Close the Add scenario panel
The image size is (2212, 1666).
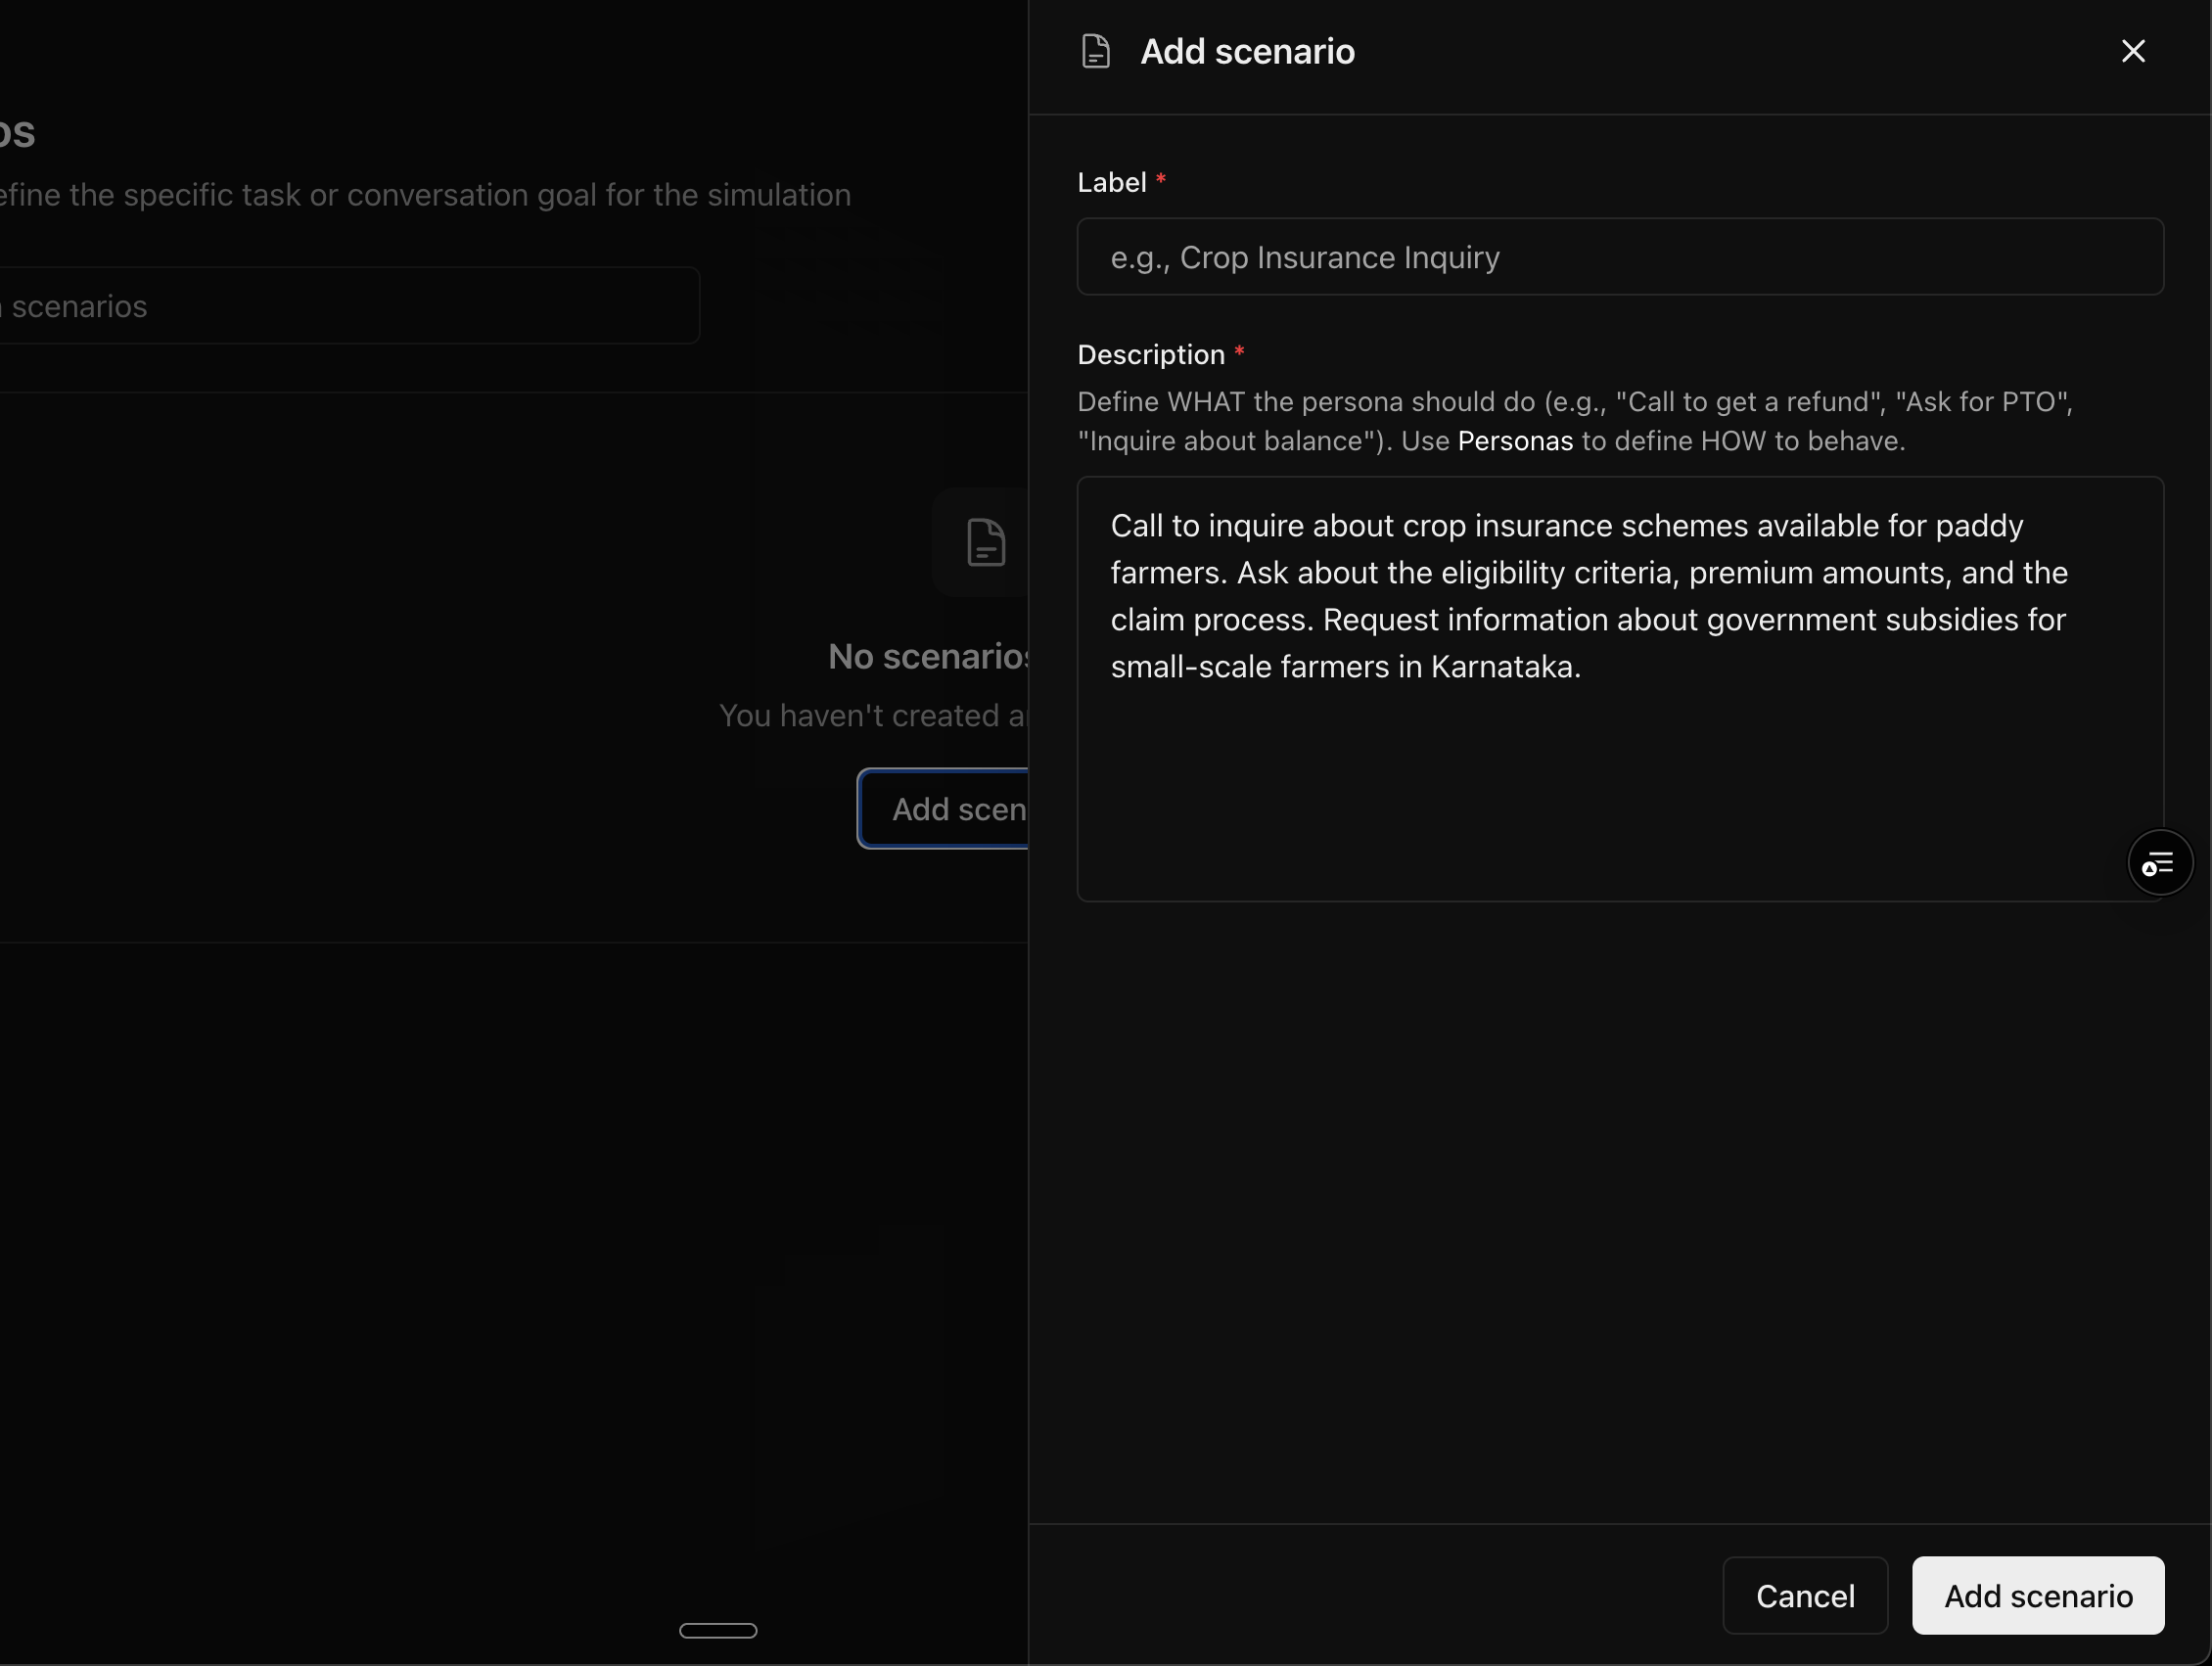2133,51
